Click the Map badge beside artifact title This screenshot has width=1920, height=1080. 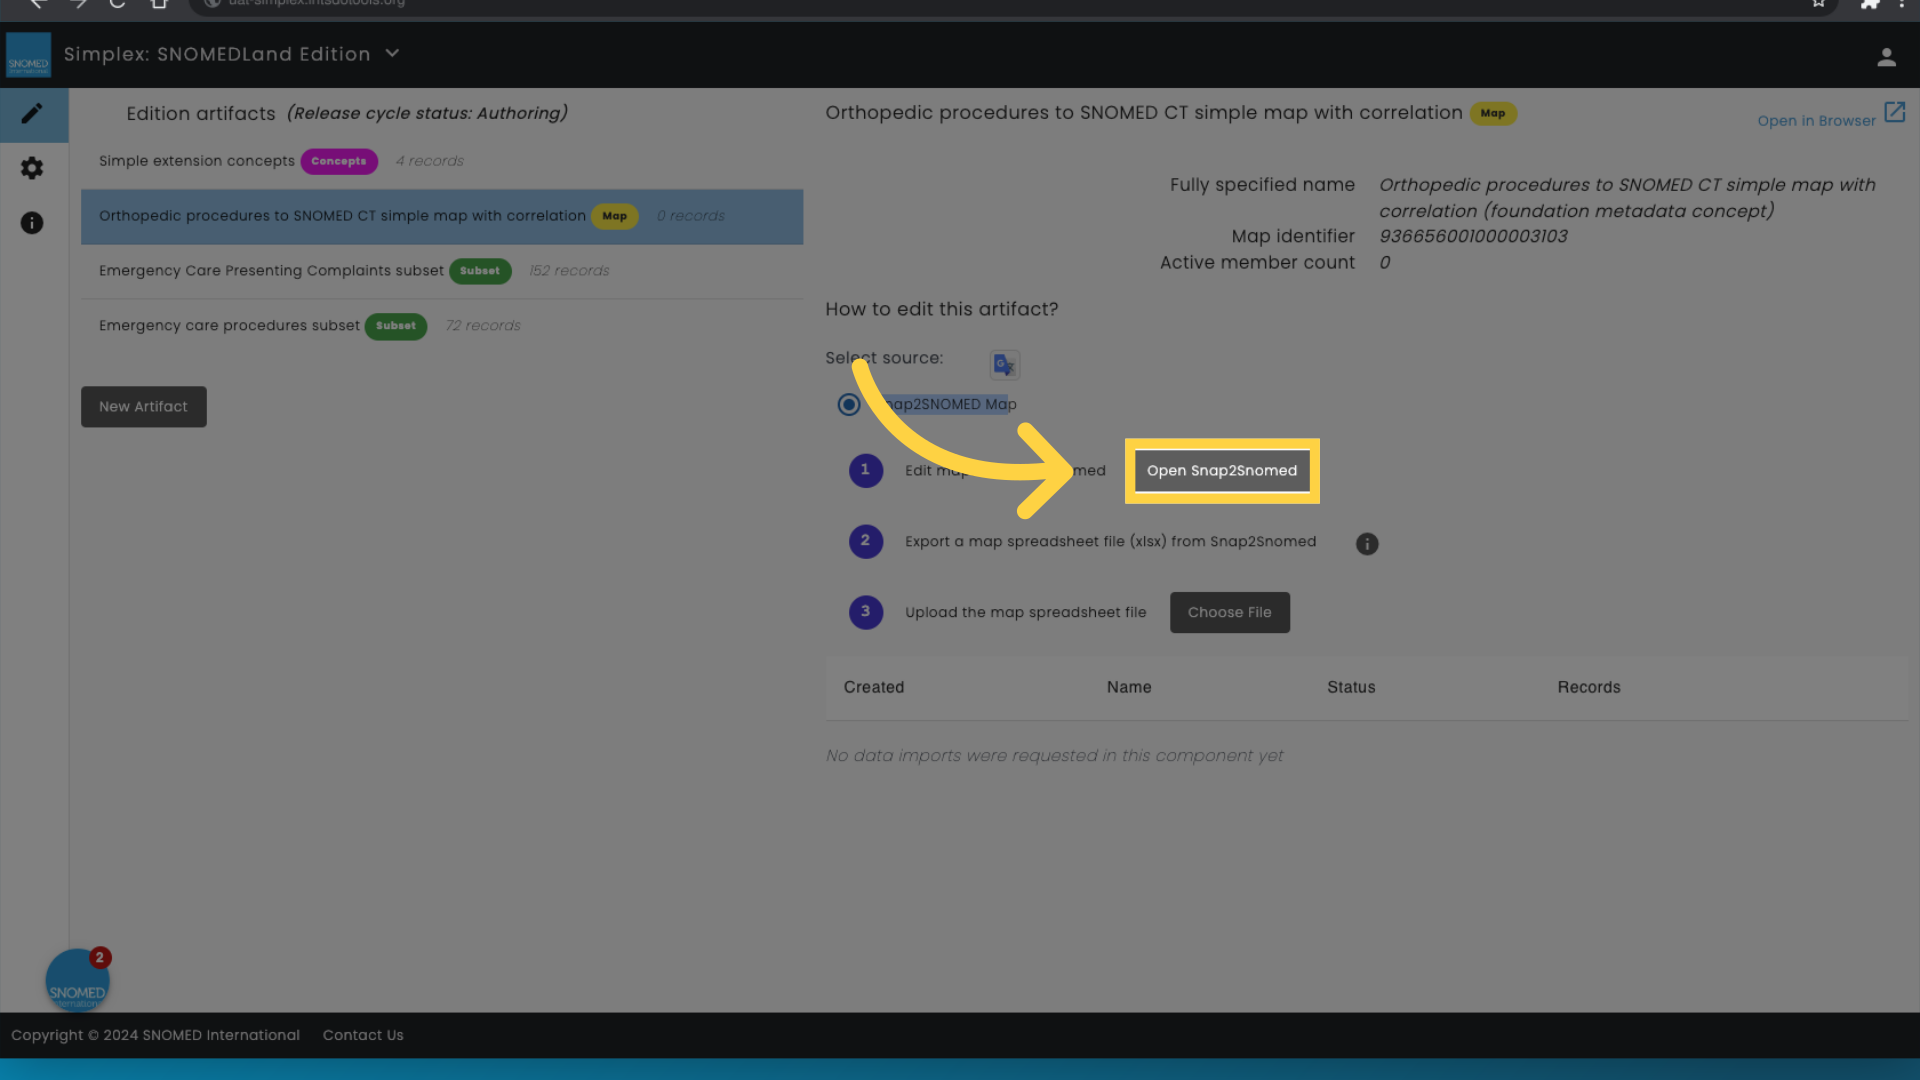click(1493, 114)
